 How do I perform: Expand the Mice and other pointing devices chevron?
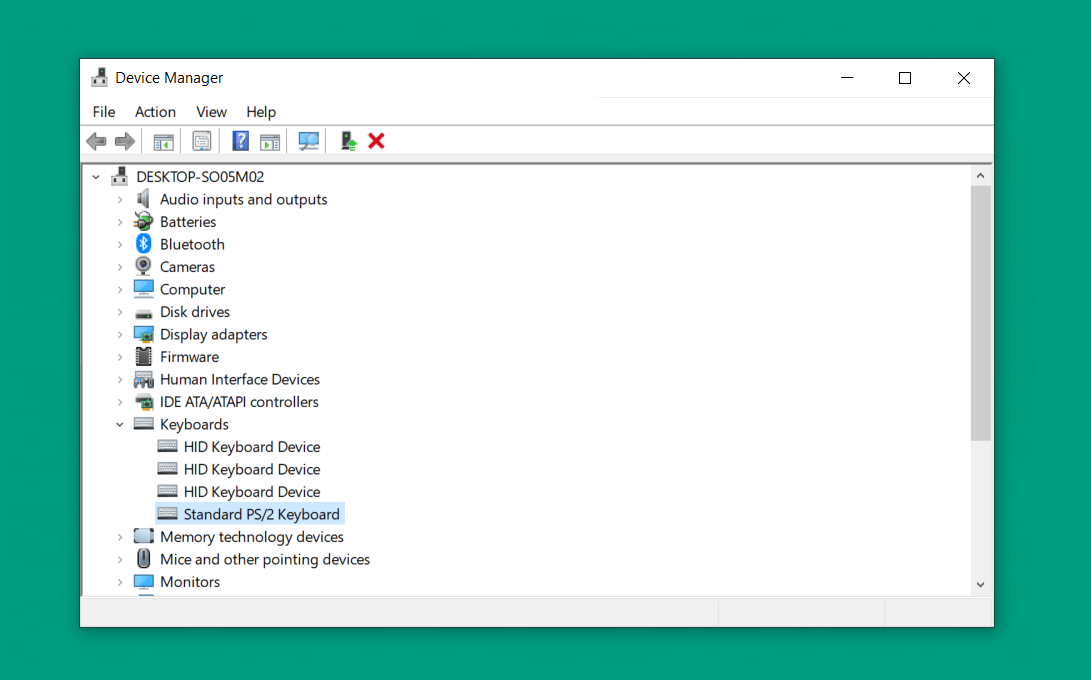click(120, 559)
